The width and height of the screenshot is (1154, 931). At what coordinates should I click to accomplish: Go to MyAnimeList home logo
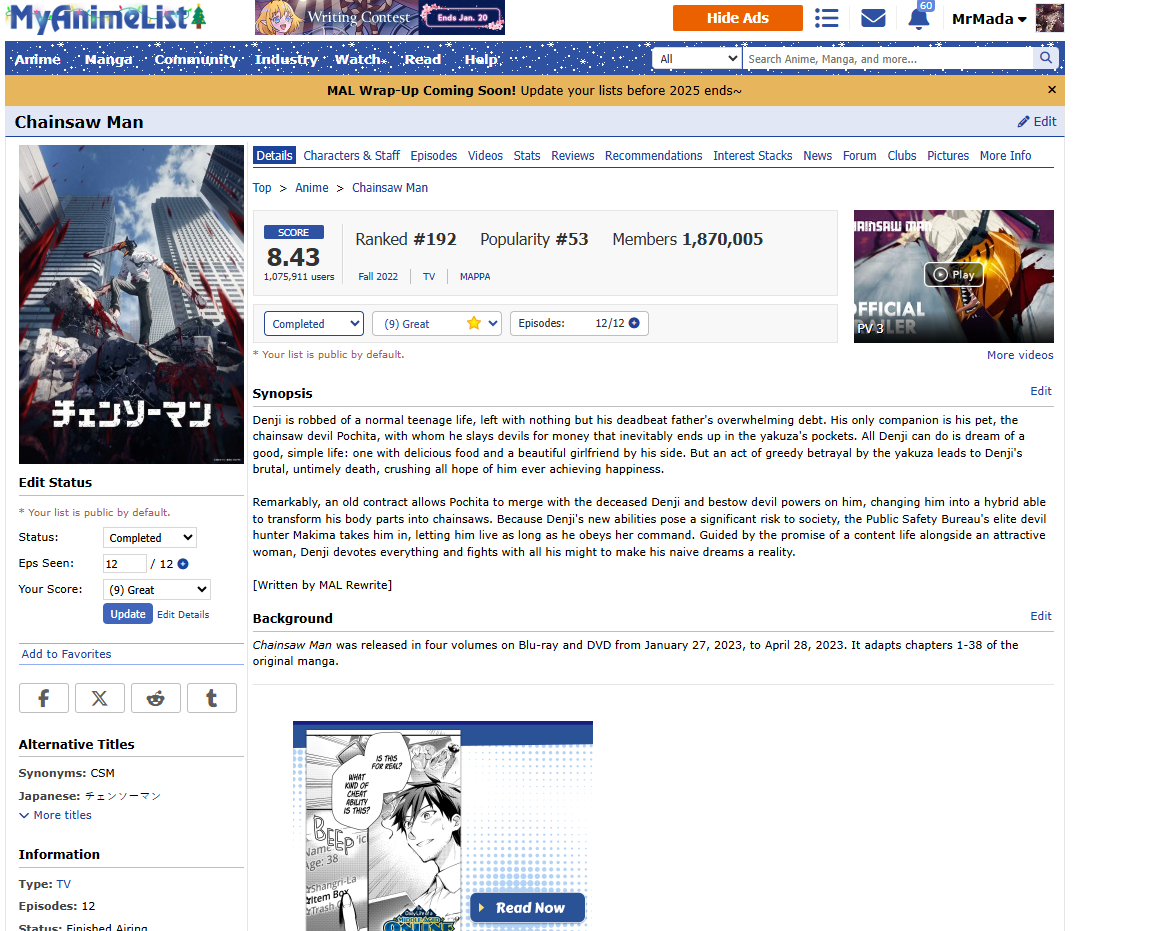106,18
